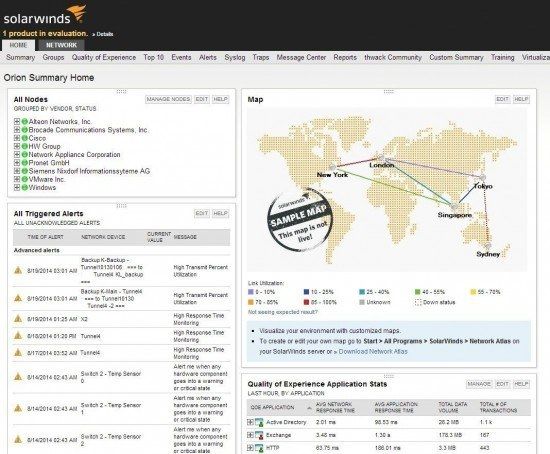Click the green status icon for HW Group

click(25, 146)
